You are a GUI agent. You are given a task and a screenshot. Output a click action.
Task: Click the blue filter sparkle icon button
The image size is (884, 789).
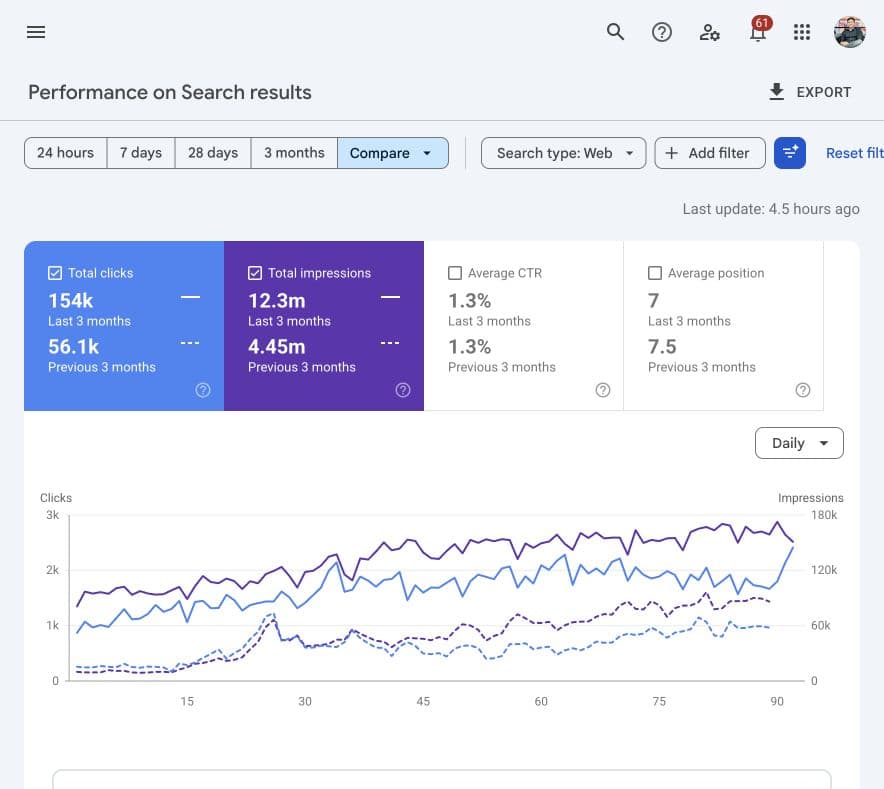pos(790,153)
